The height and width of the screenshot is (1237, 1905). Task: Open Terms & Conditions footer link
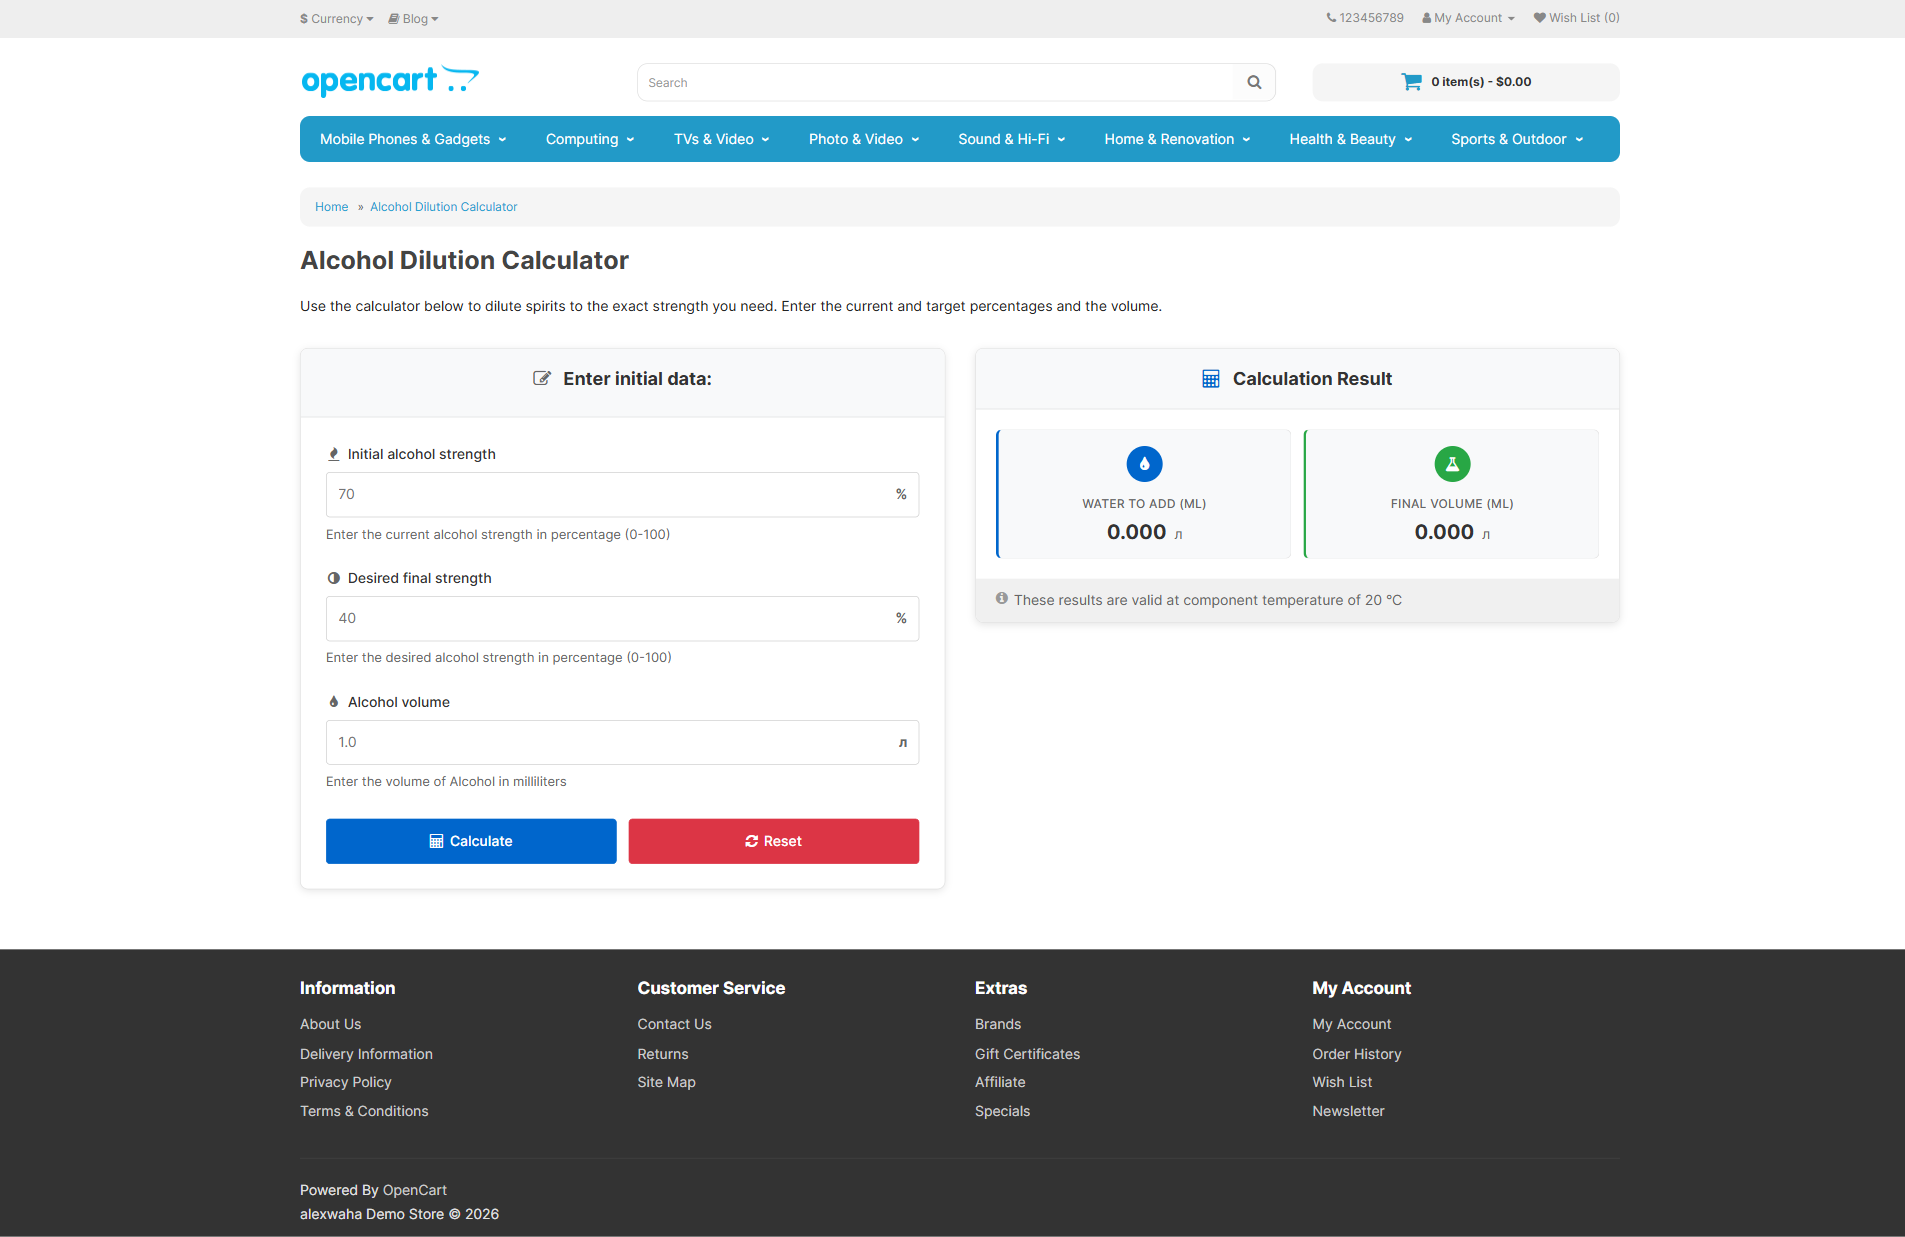[364, 1111]
